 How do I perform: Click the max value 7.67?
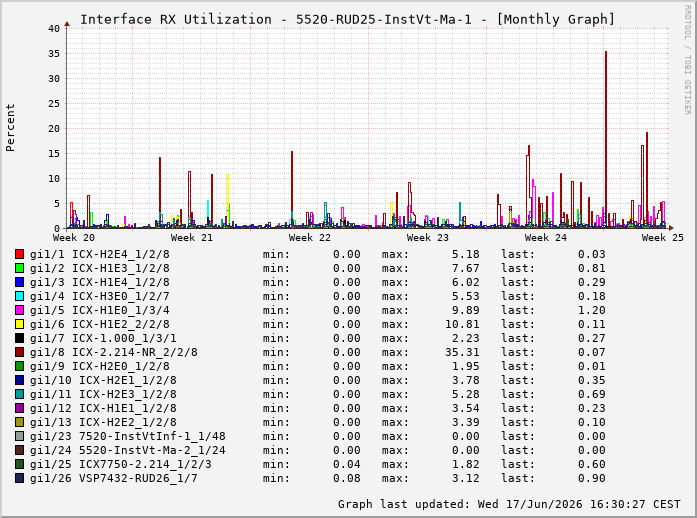466,268
